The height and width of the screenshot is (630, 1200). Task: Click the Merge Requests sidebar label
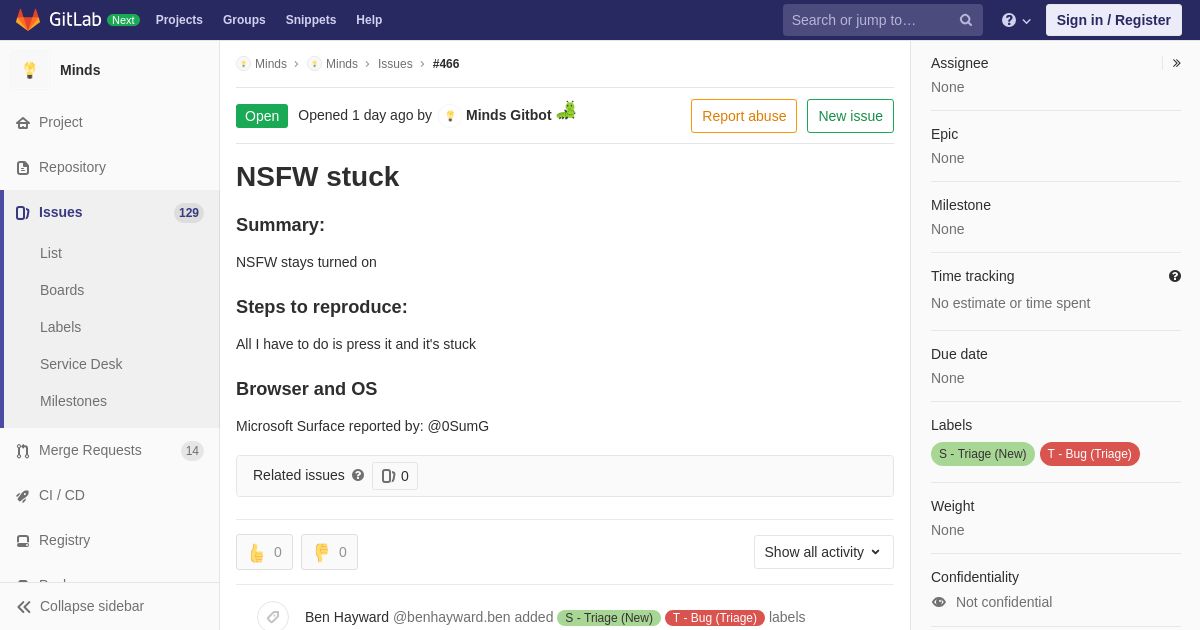[90, 450]
